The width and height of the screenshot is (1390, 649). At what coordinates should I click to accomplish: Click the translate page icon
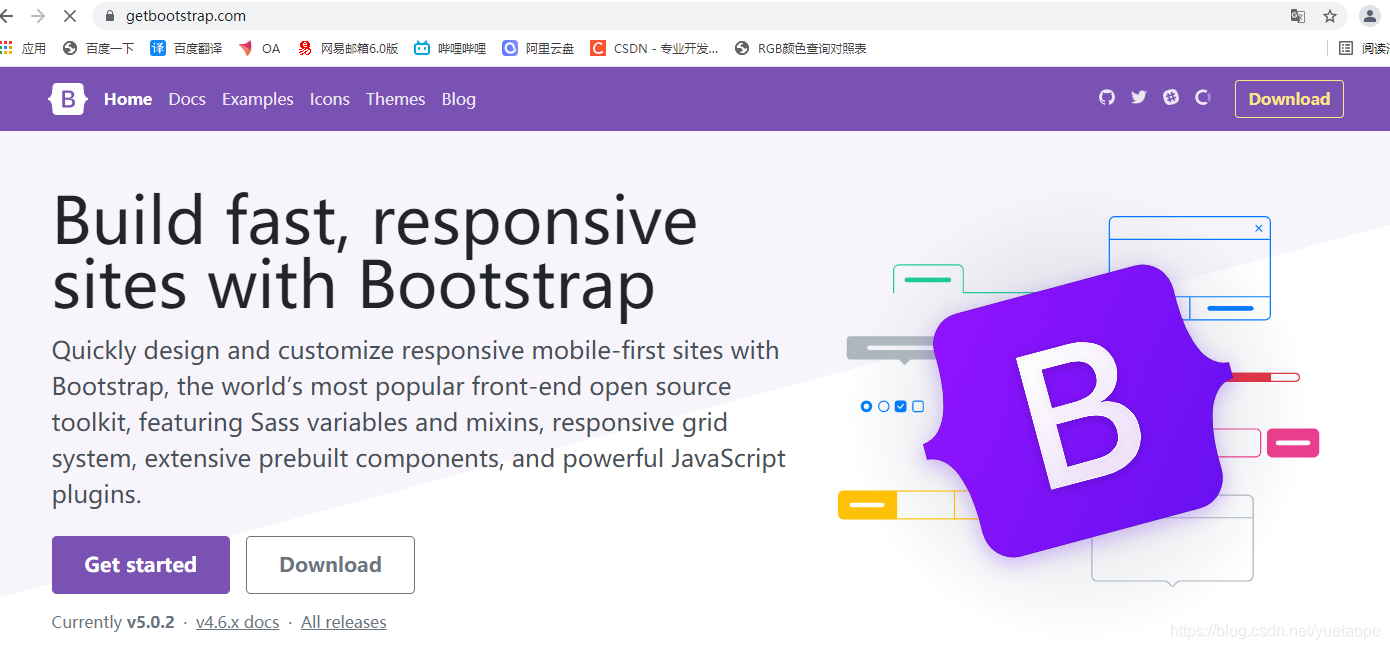pyautogui.click(x=1298, y=16)
